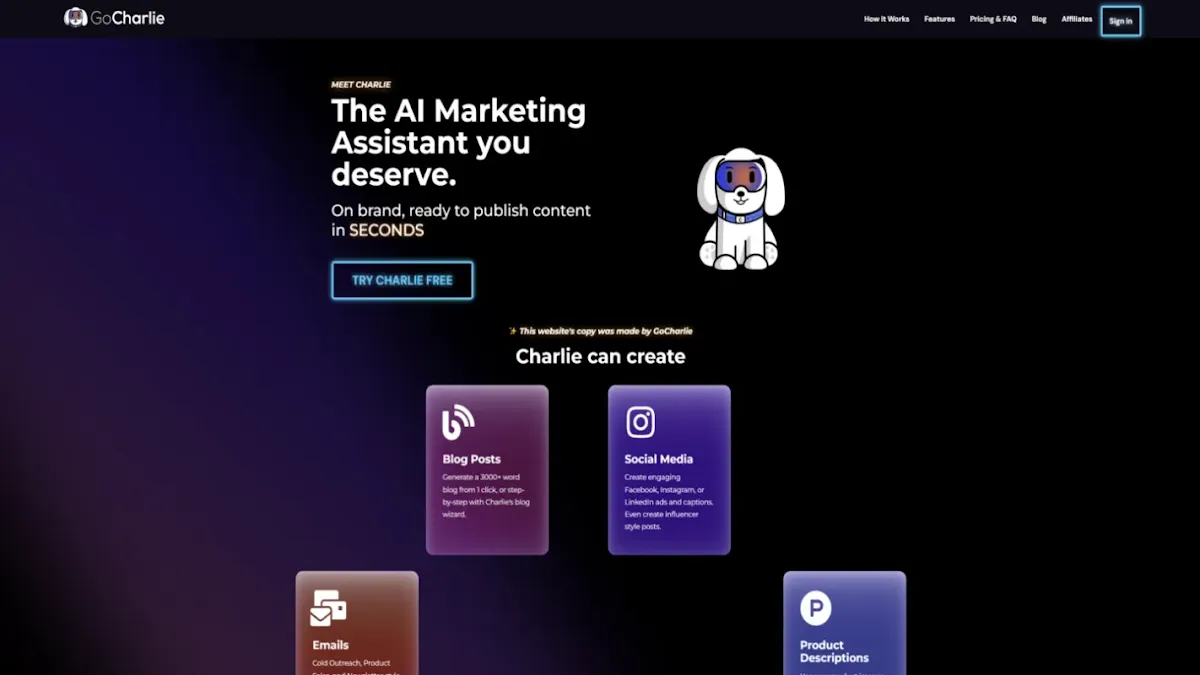Click the 'Create engaging Facebook, Instagram' description
The height and width of the screenshot is (675, 1200).
click(x=668, y=501)
